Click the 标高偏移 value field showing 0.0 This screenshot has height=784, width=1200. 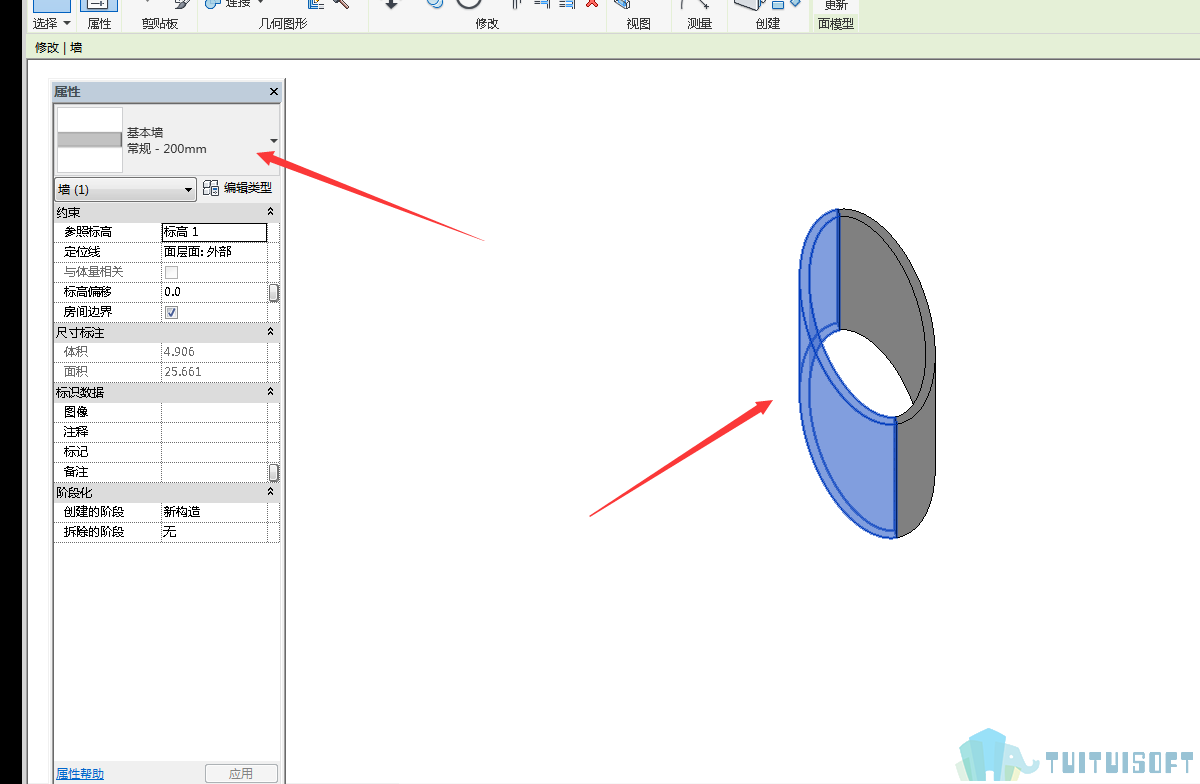[214, 292]
